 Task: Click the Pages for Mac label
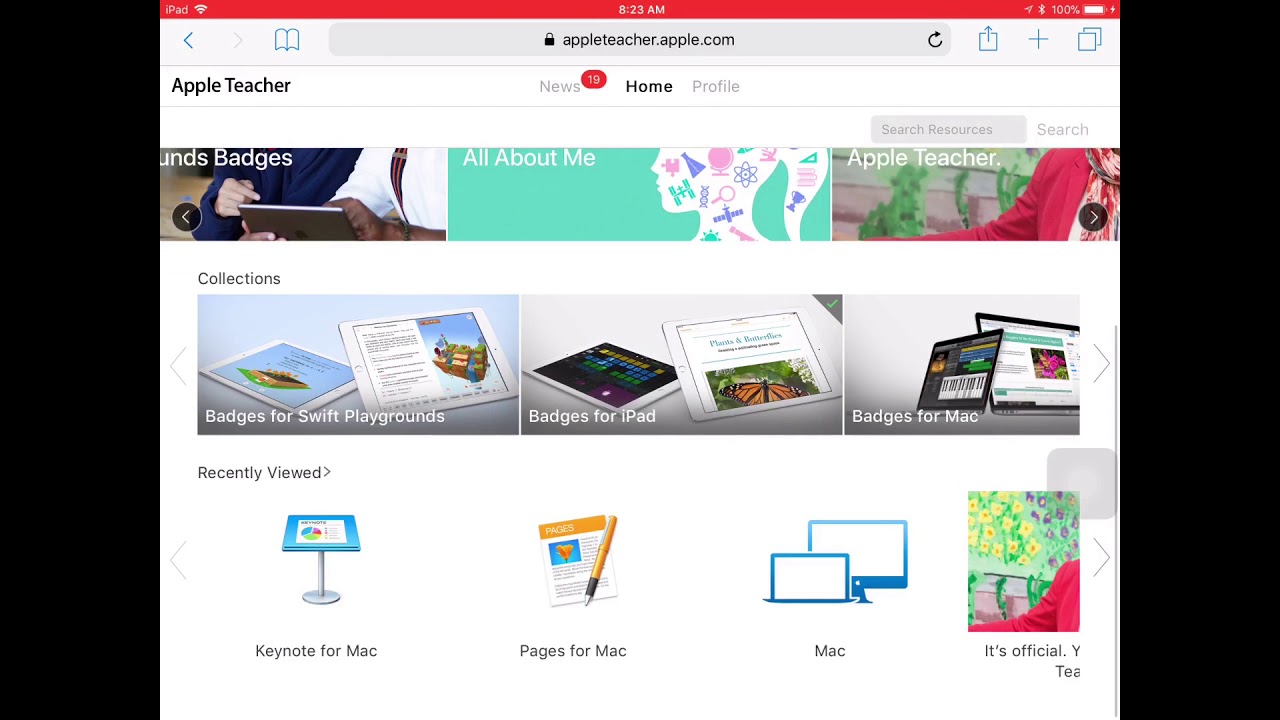coord(573,651)
